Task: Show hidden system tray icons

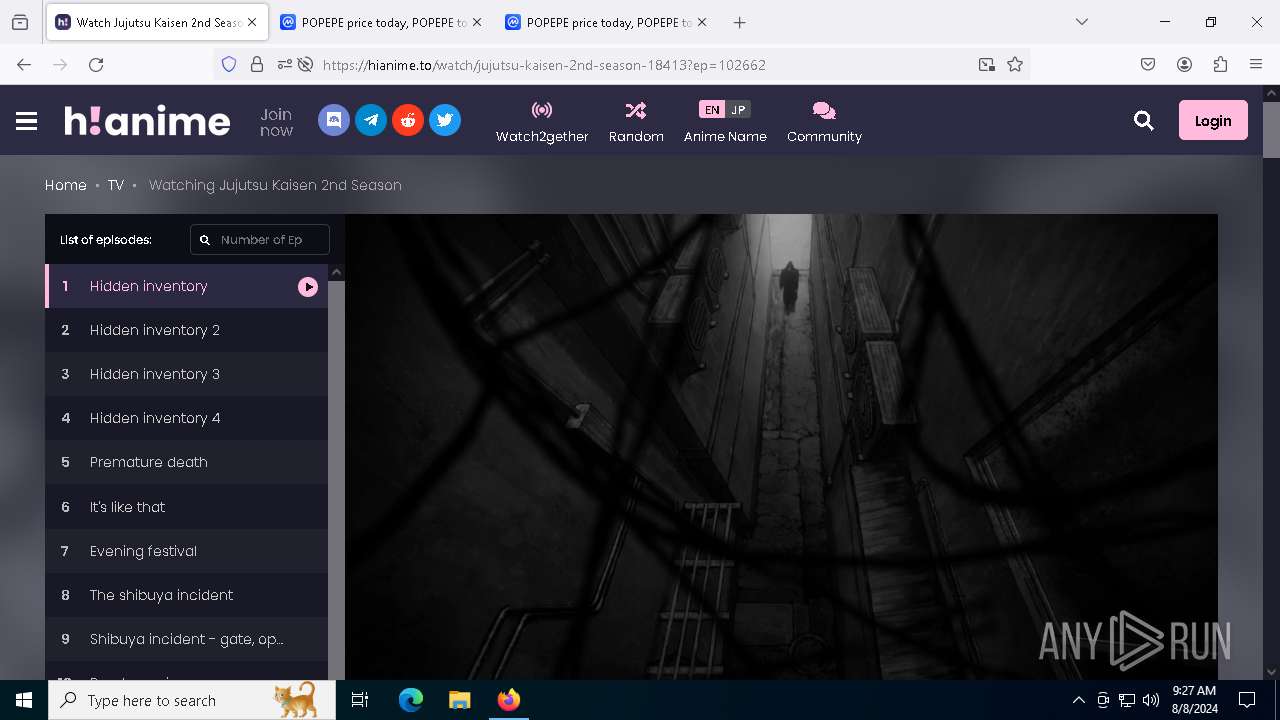Action: (x=1078, y=700)
